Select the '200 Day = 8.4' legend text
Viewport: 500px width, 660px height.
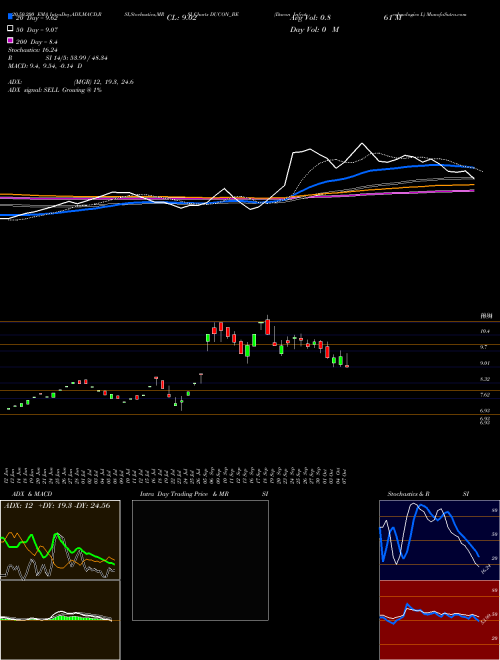tap(37, 42)
